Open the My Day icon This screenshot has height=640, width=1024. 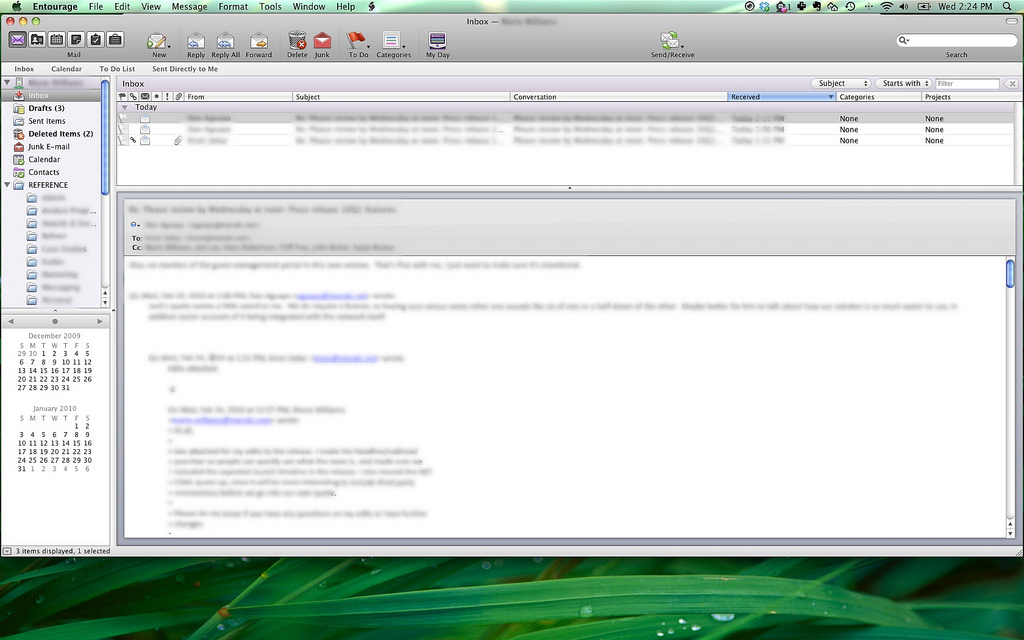(x=438, y=41)
